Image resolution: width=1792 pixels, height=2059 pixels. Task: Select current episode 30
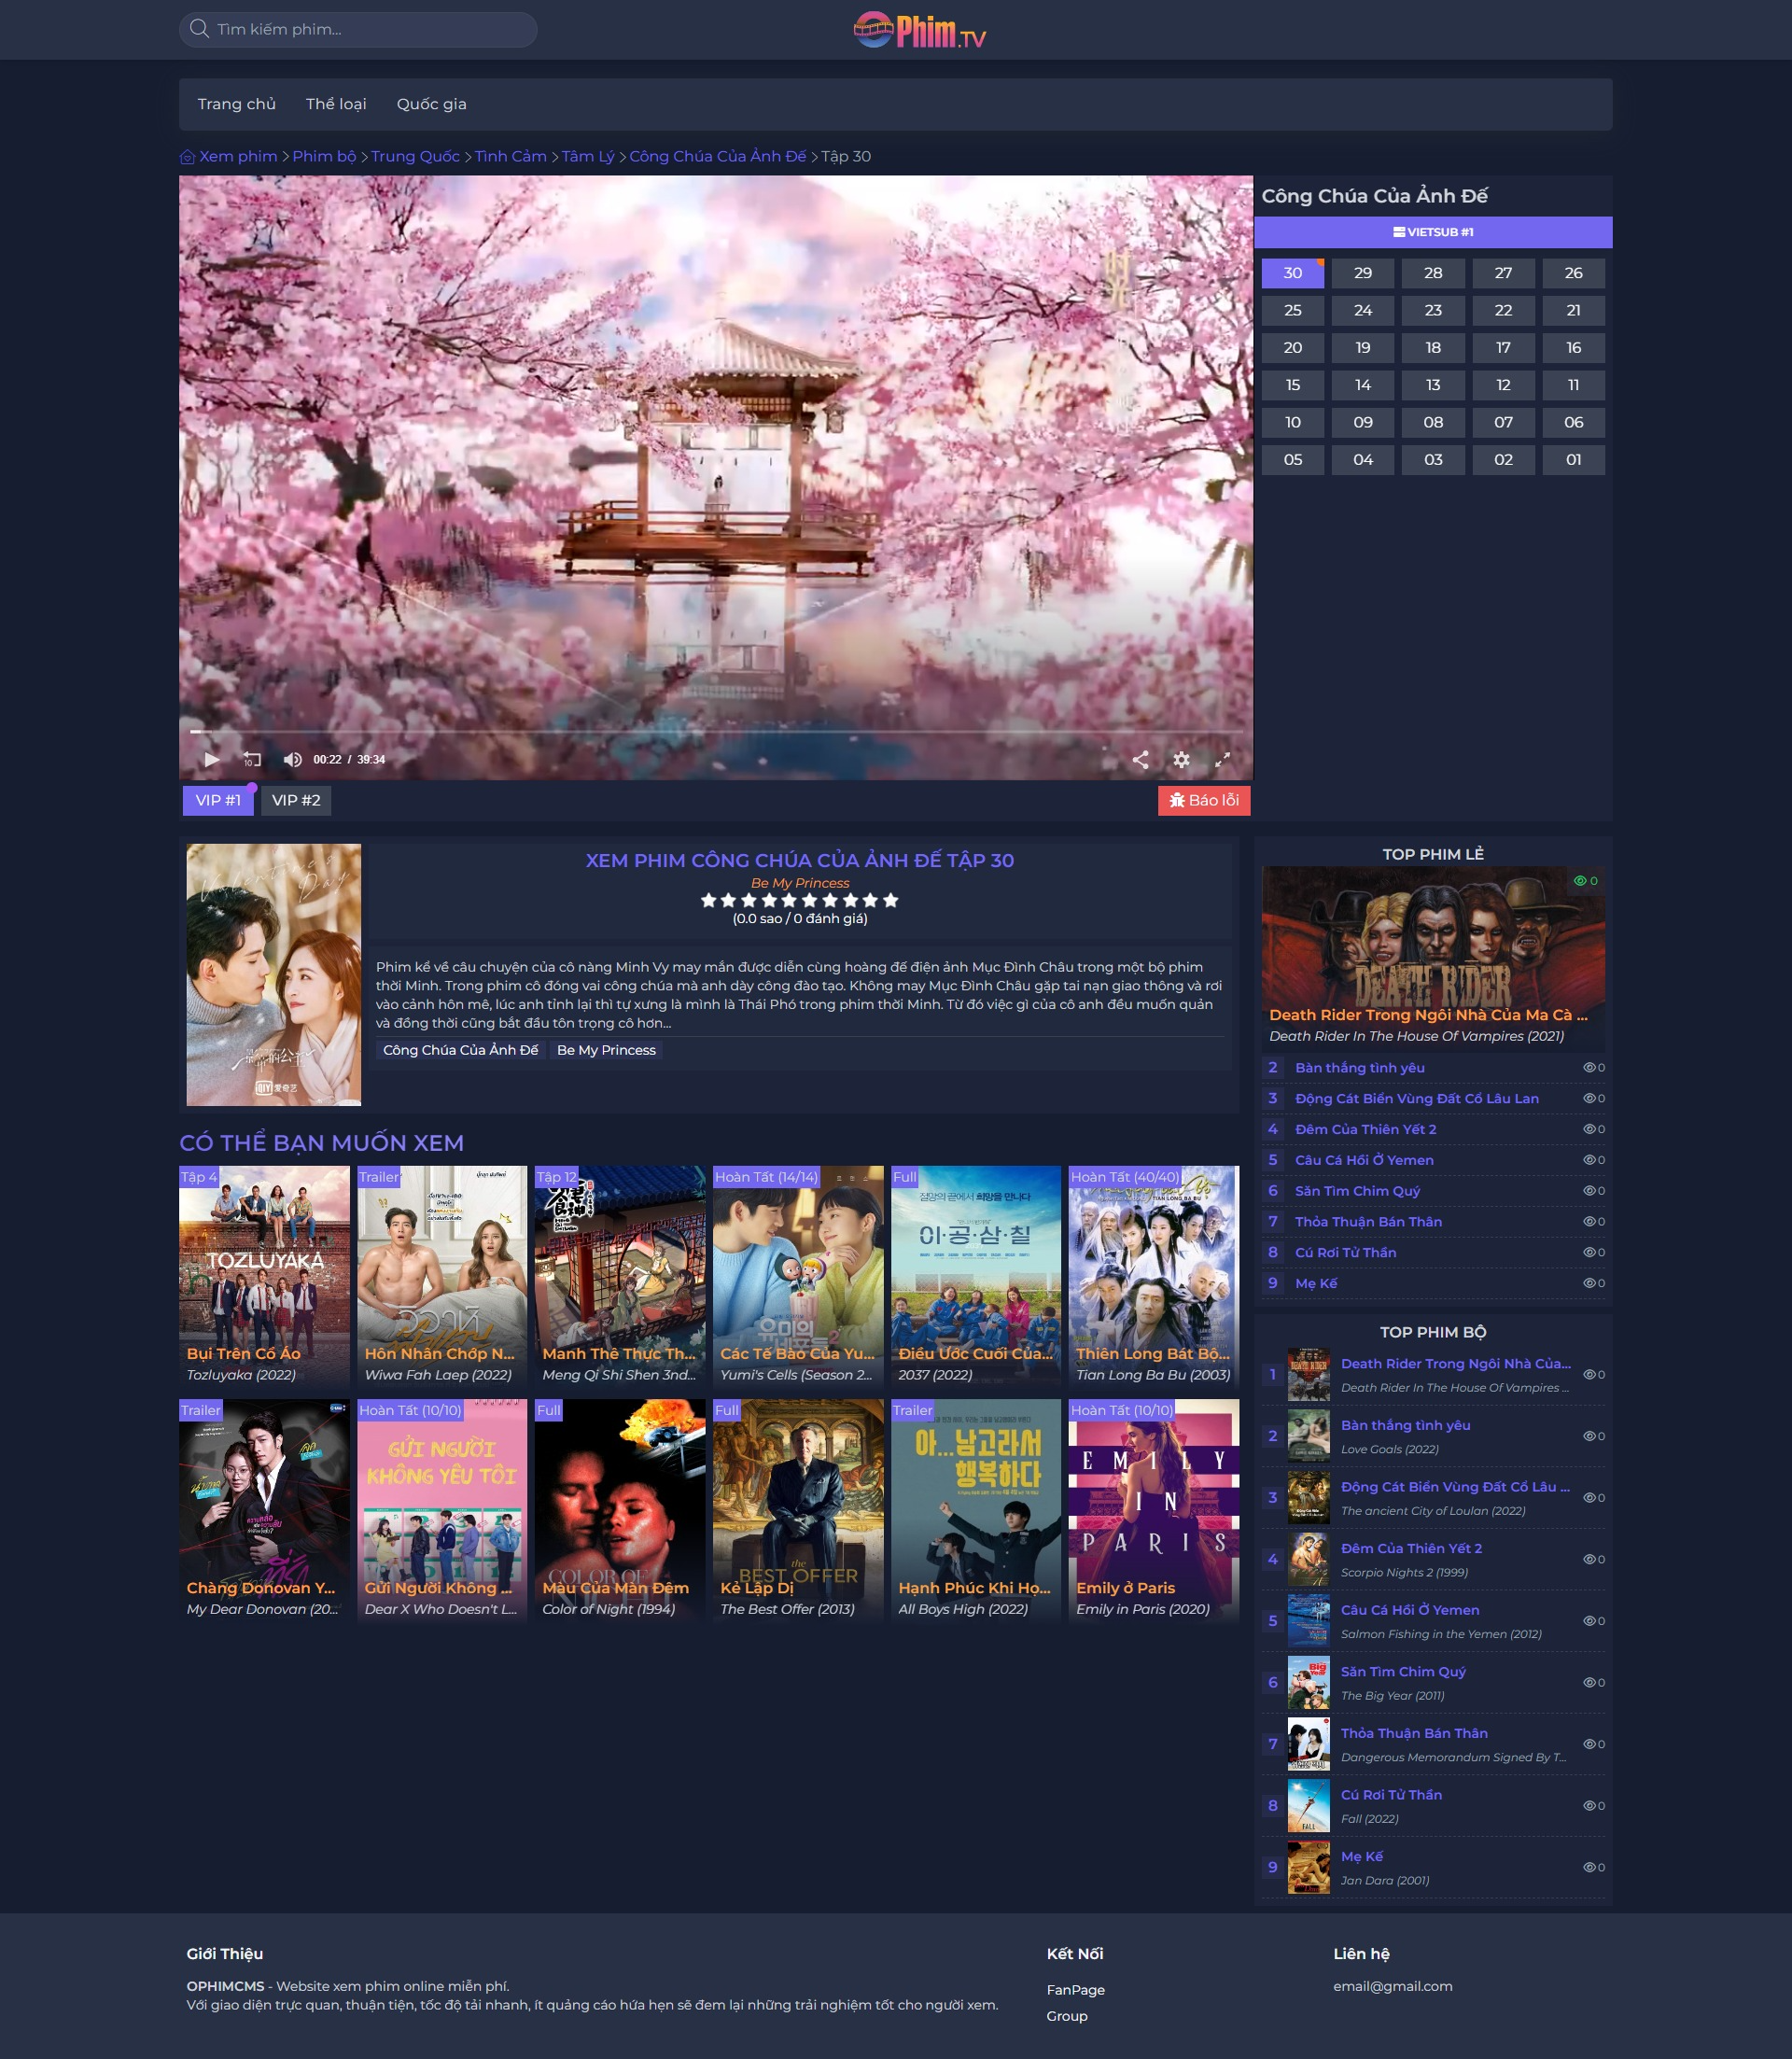pos(1293,273)
